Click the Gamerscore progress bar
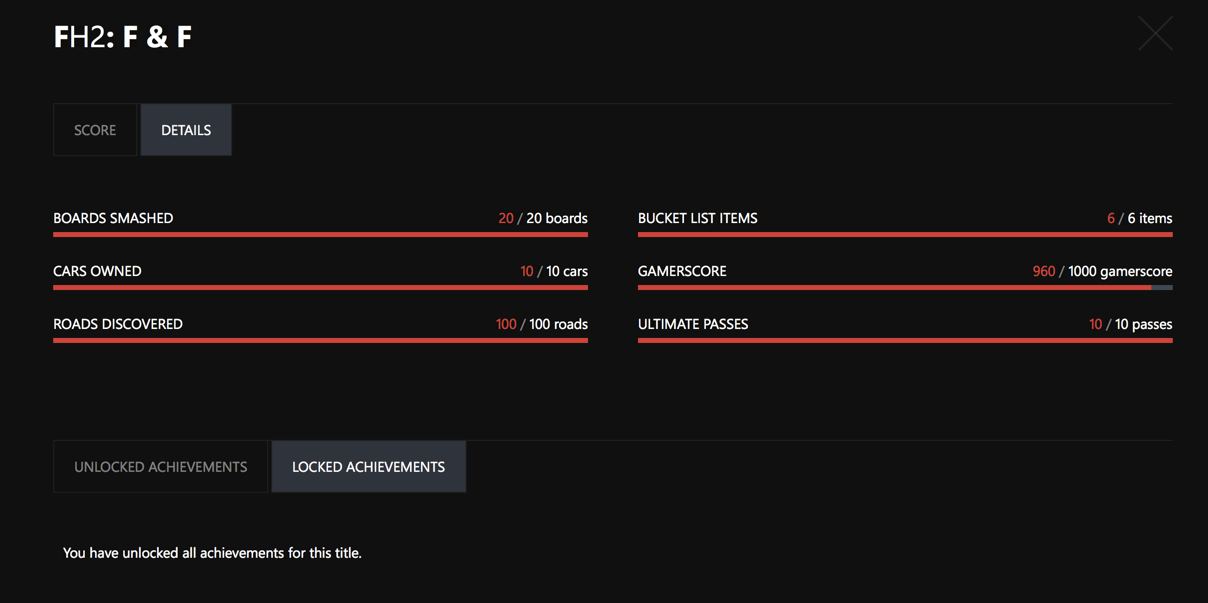The width and height of the screenshot is (1208, 603). [905, 287]
